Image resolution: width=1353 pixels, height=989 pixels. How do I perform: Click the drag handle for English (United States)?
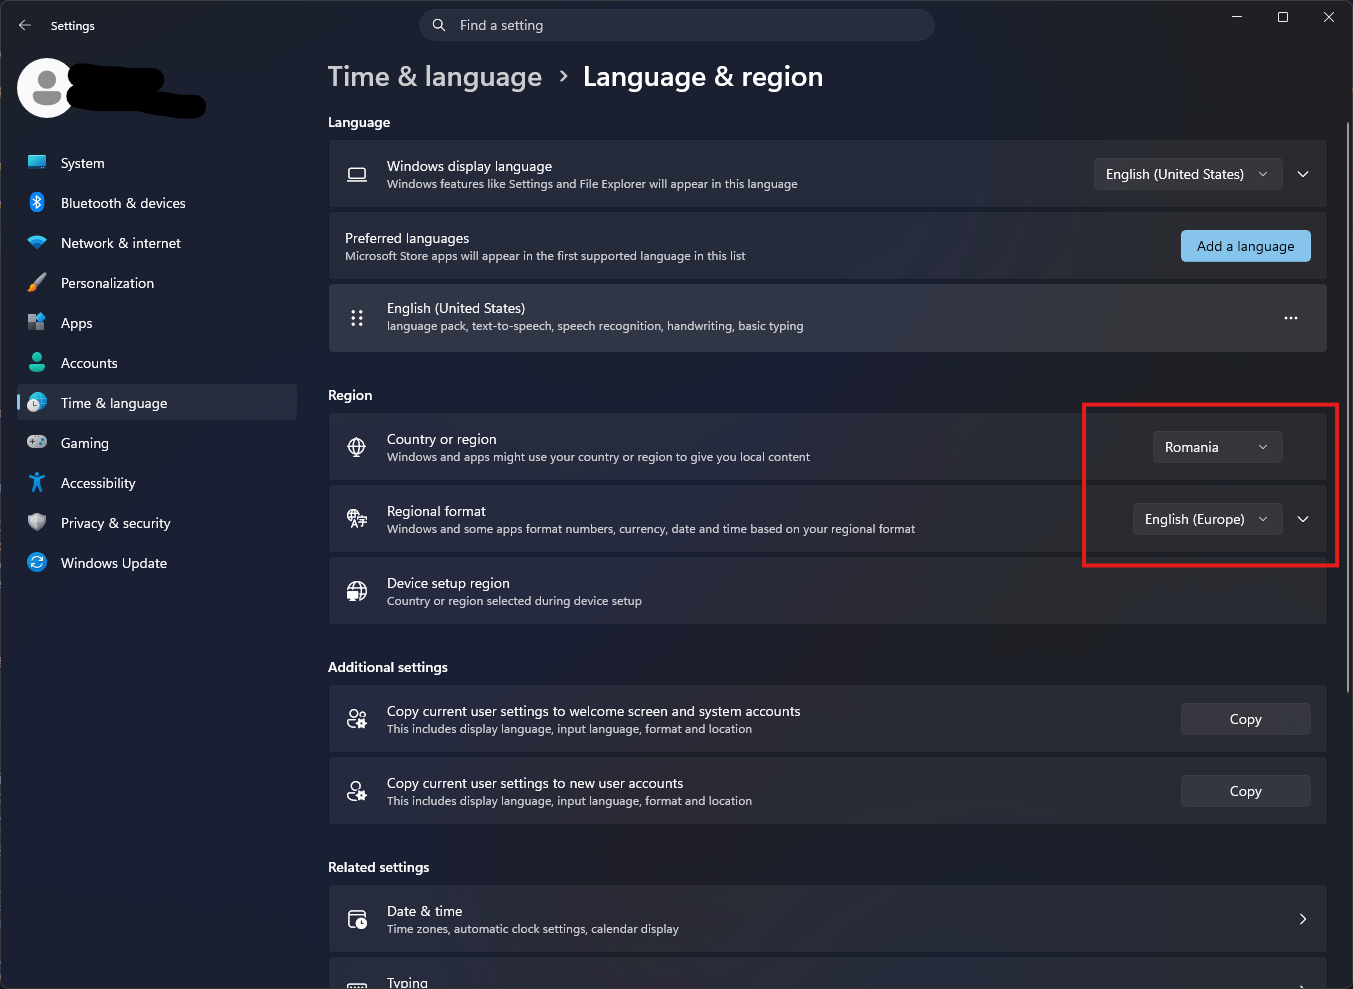(x=357, y=318)
